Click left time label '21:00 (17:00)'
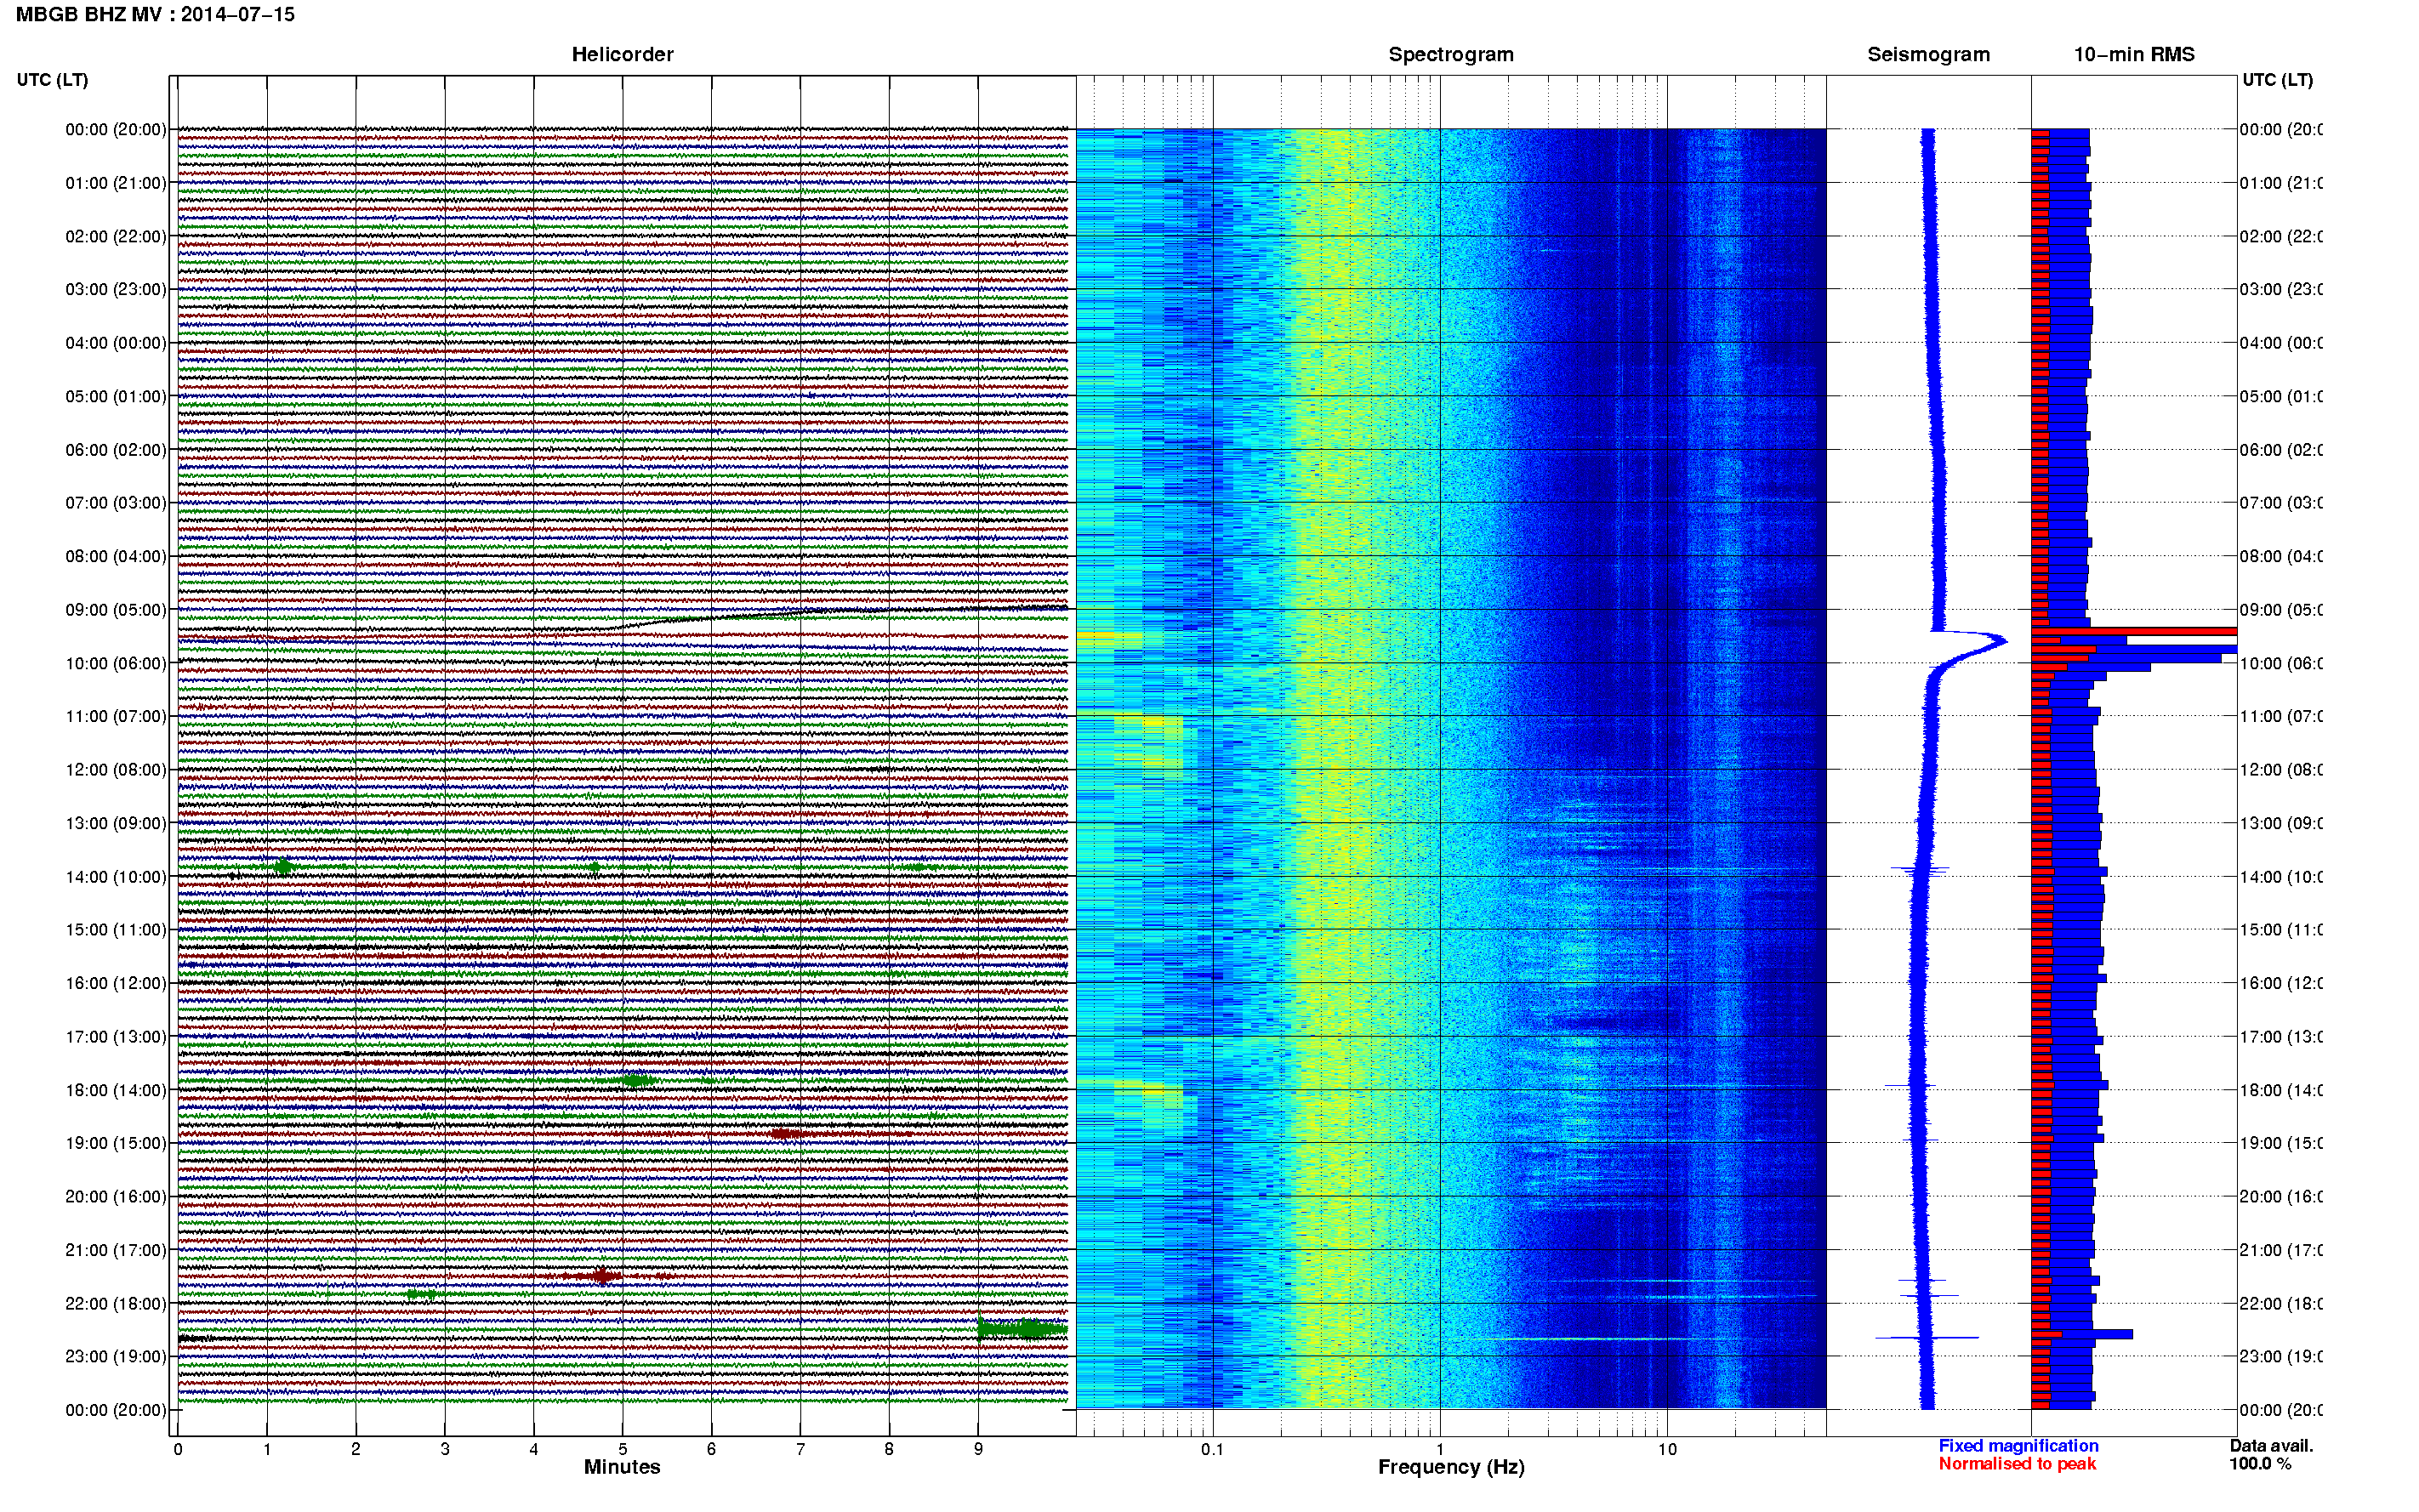This screenshot has width=2419, height=1512. (116, 1250)
